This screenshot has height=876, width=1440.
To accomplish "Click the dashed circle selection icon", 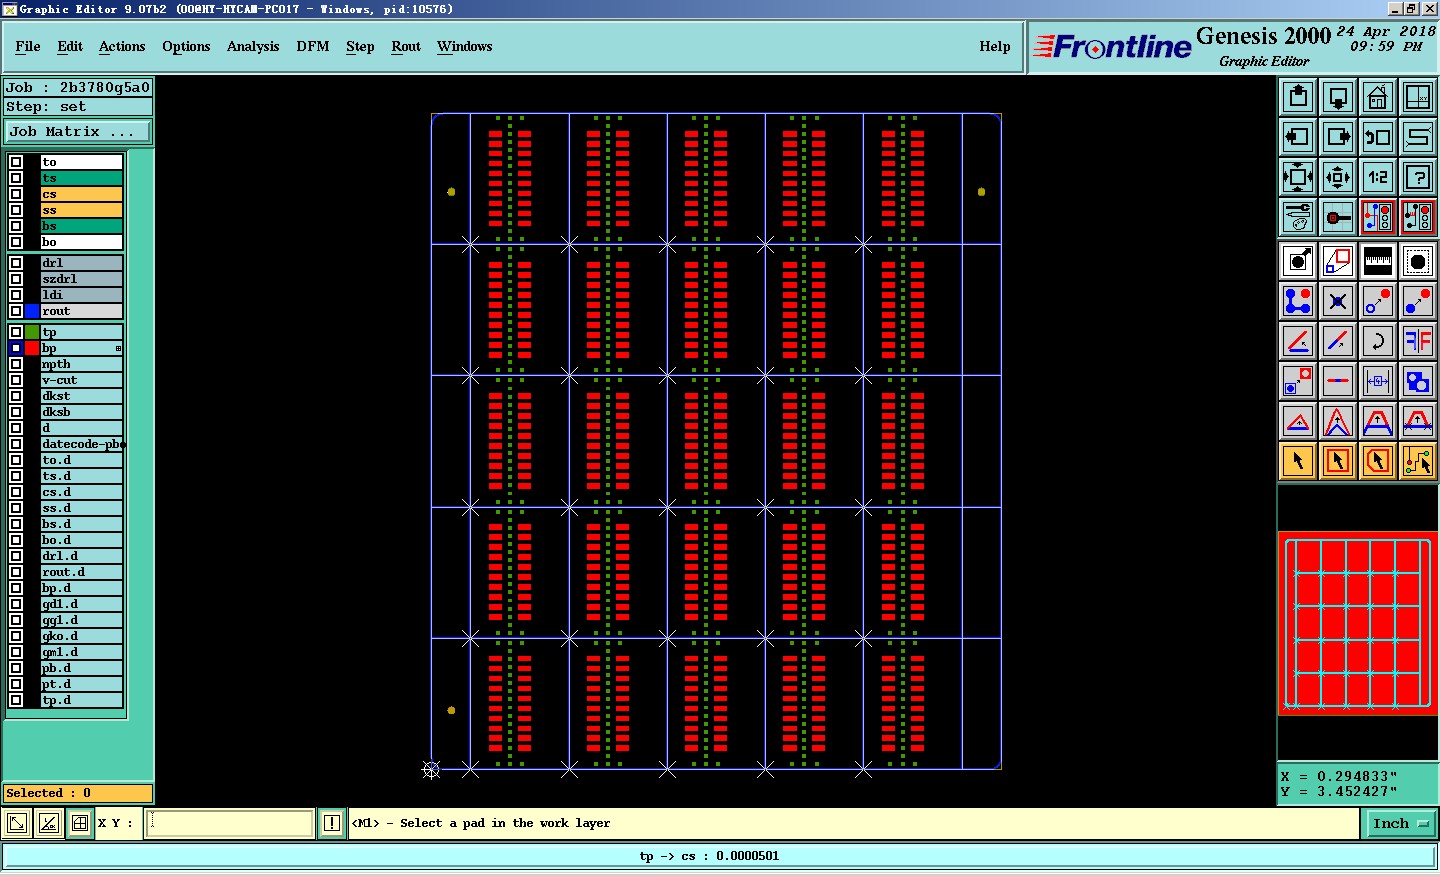I will click(1418, 262).
